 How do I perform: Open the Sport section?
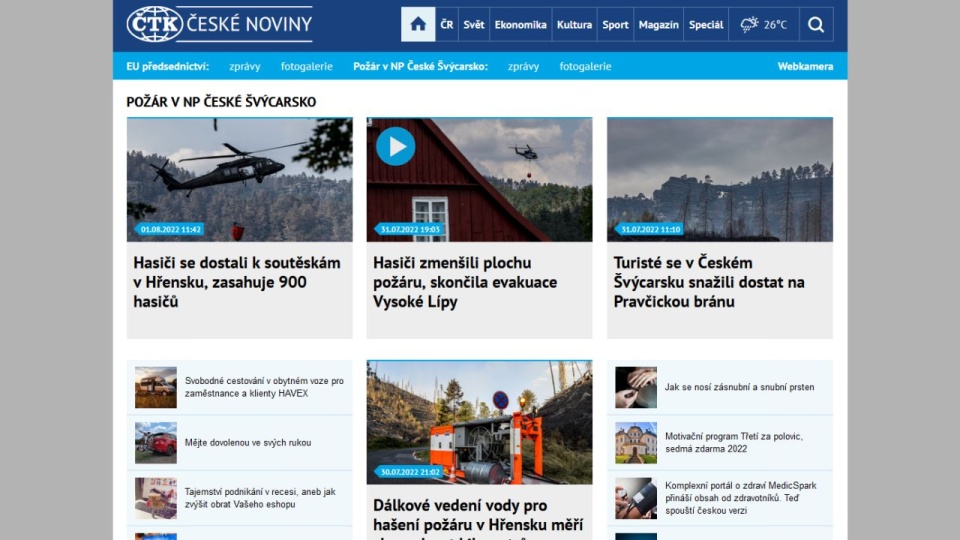click(615, 24)
